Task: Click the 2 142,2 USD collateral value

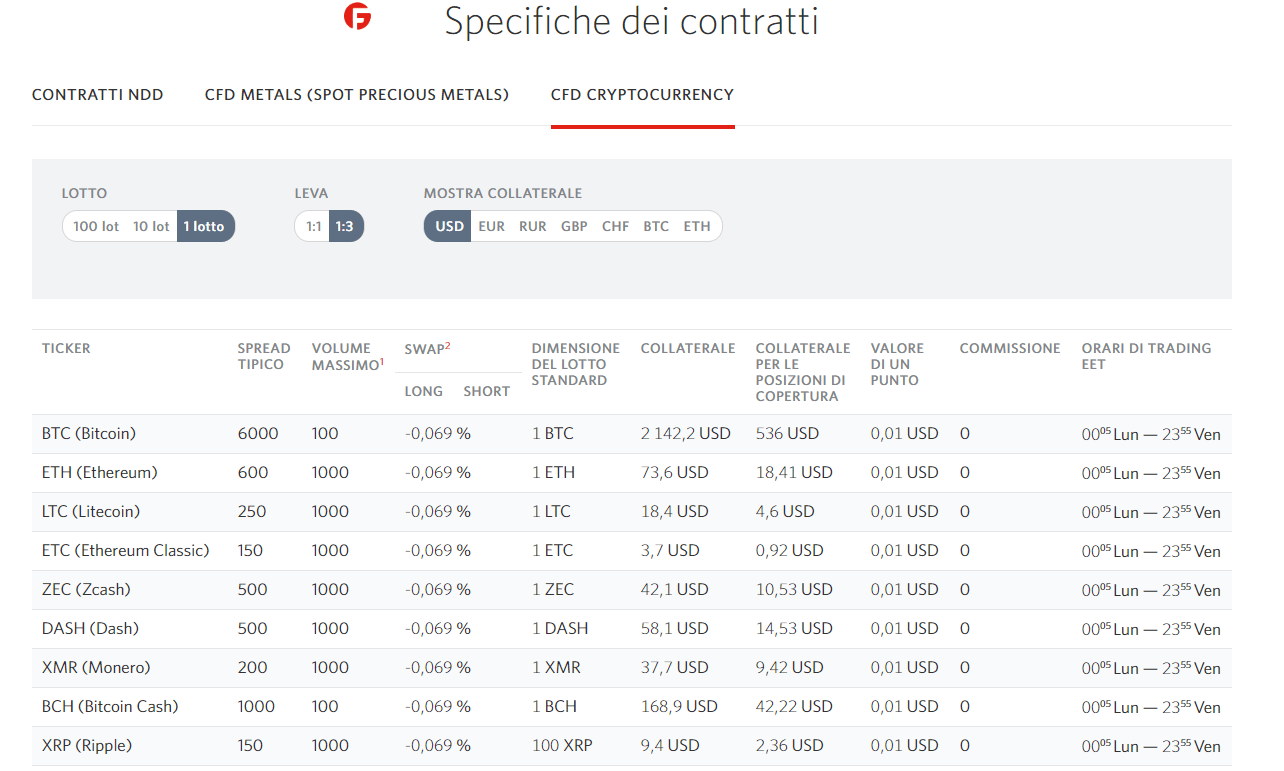Action: 686,434
